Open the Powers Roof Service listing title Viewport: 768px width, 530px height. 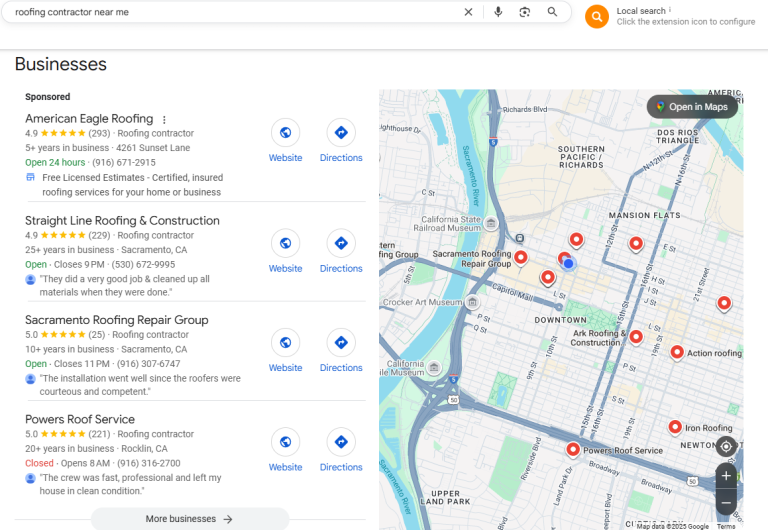[80, 419]
